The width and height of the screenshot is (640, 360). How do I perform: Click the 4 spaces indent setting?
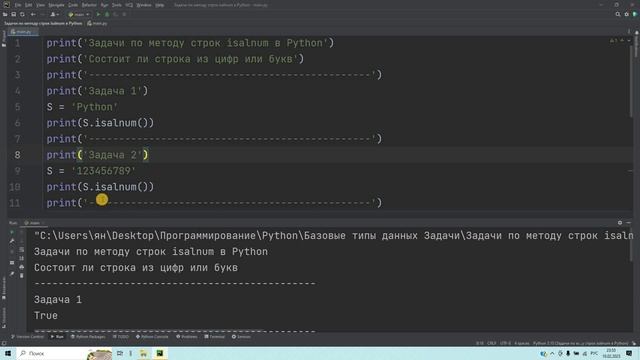[x=522, y=343]
